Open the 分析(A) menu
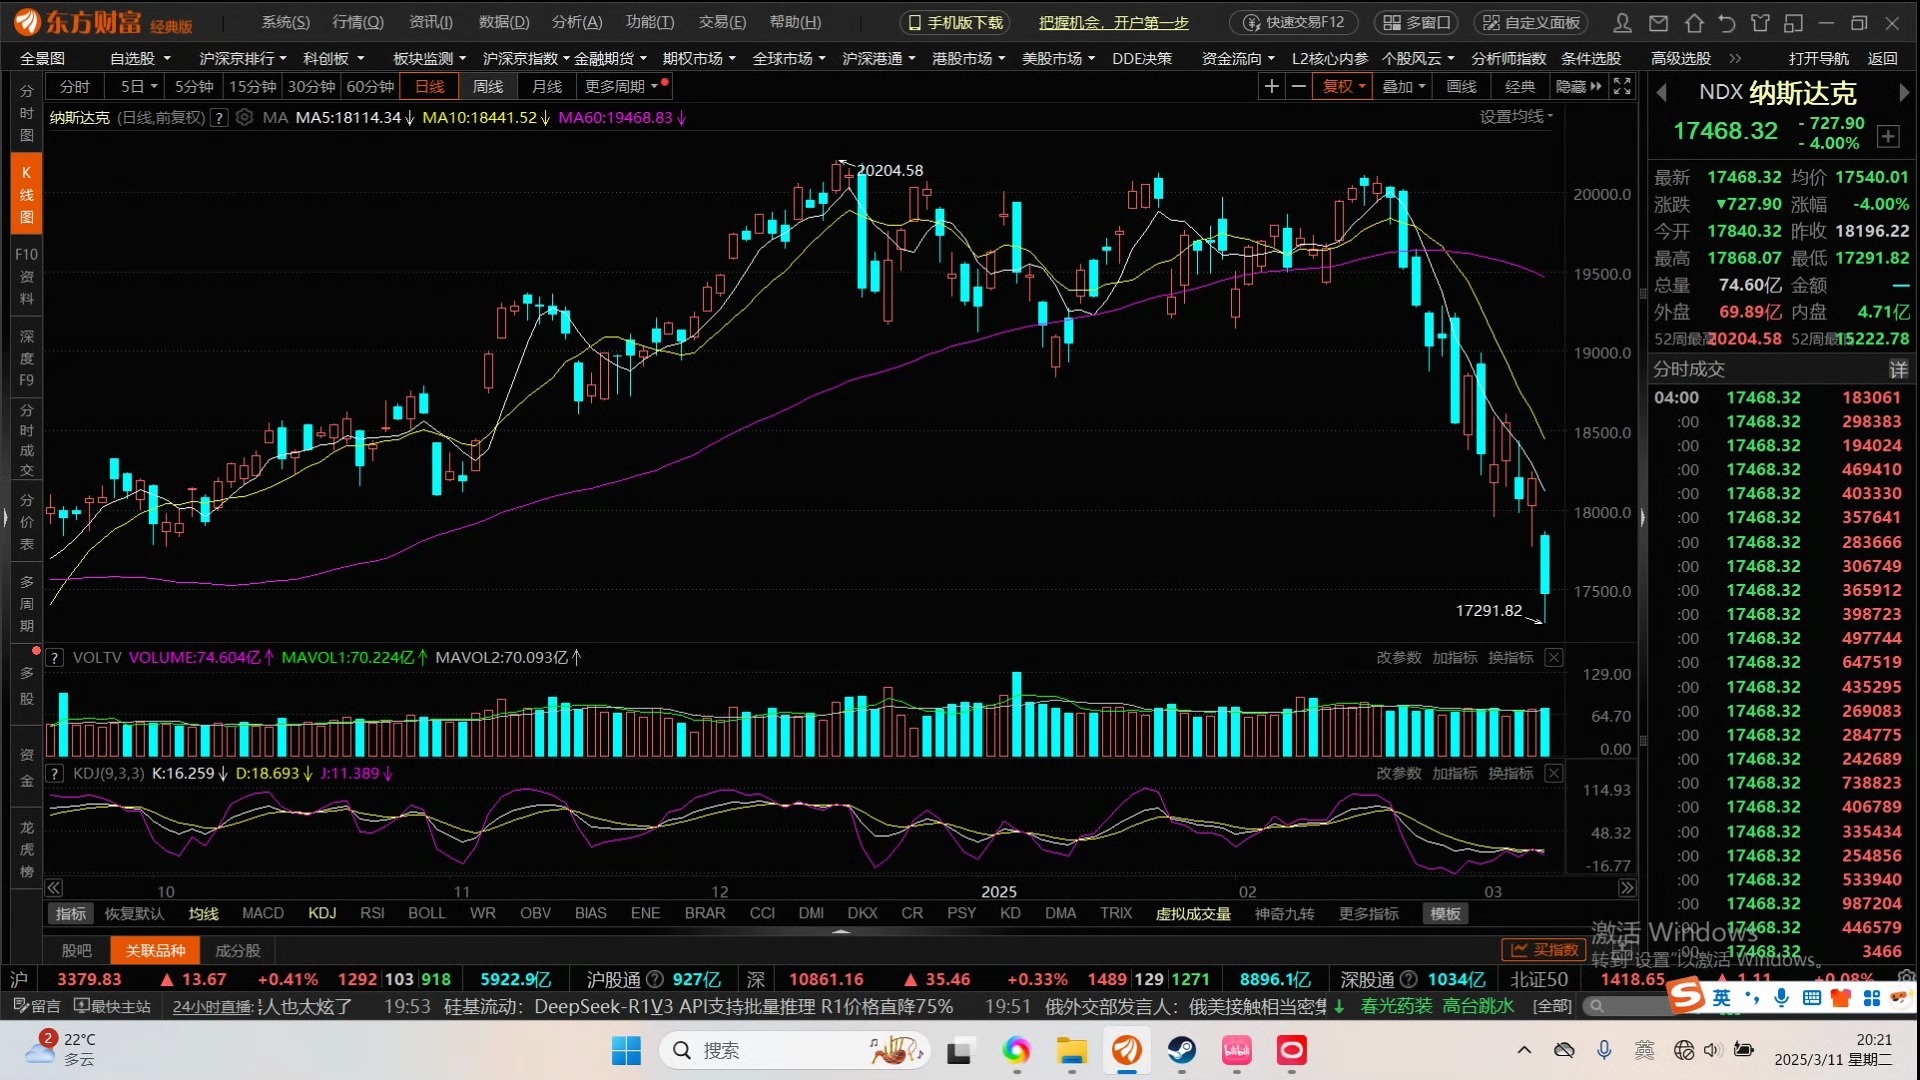The height and width of the screenshot is (1080, 1920). [576, 22]
